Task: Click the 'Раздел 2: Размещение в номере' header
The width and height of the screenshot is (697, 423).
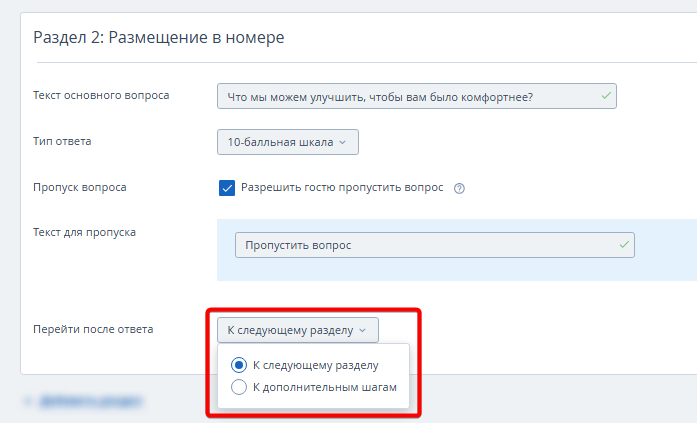Action: tap(159, 38)
